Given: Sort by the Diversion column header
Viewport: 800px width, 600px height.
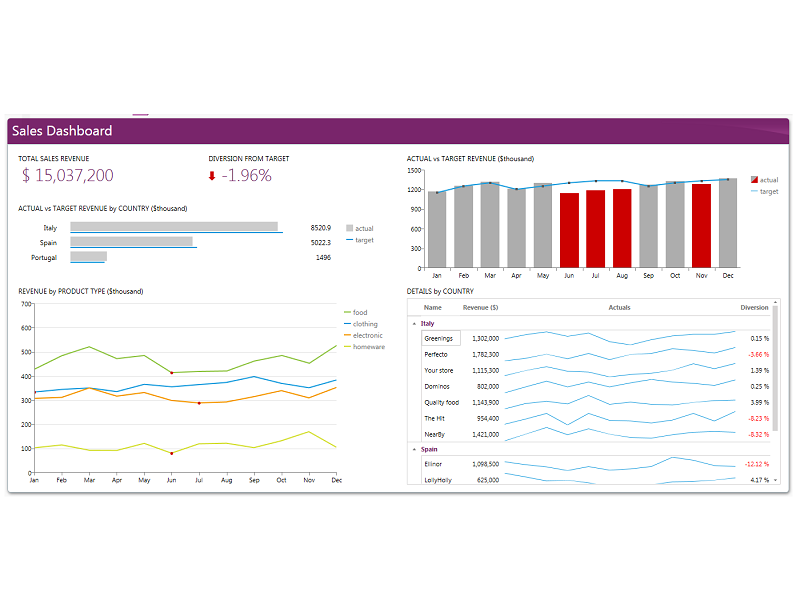Looking at the screenshot, I should coord(754,307).
